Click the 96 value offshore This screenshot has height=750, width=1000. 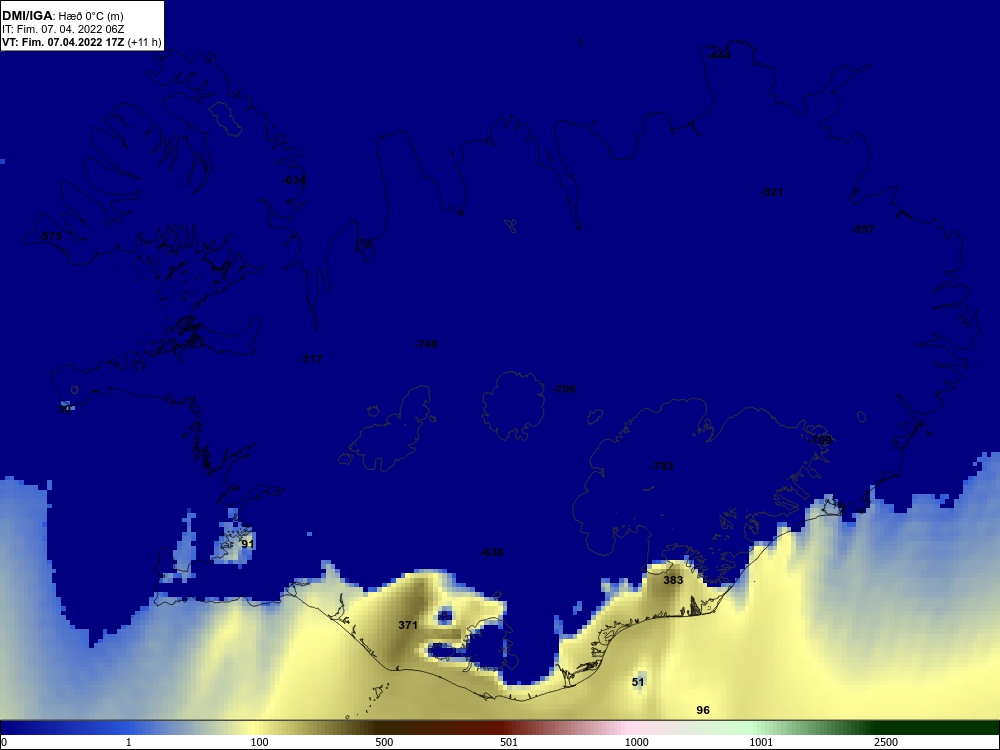point(703,710)
